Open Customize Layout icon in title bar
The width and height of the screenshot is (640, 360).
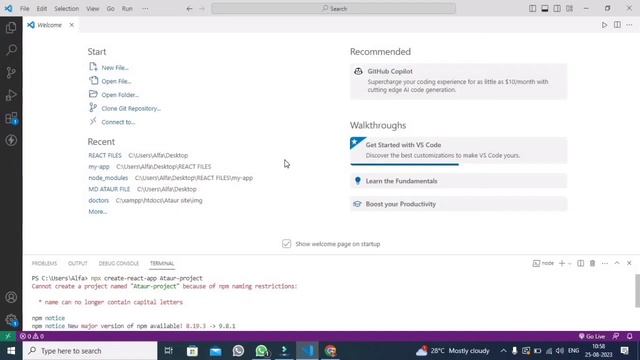[x=569, y=9]
